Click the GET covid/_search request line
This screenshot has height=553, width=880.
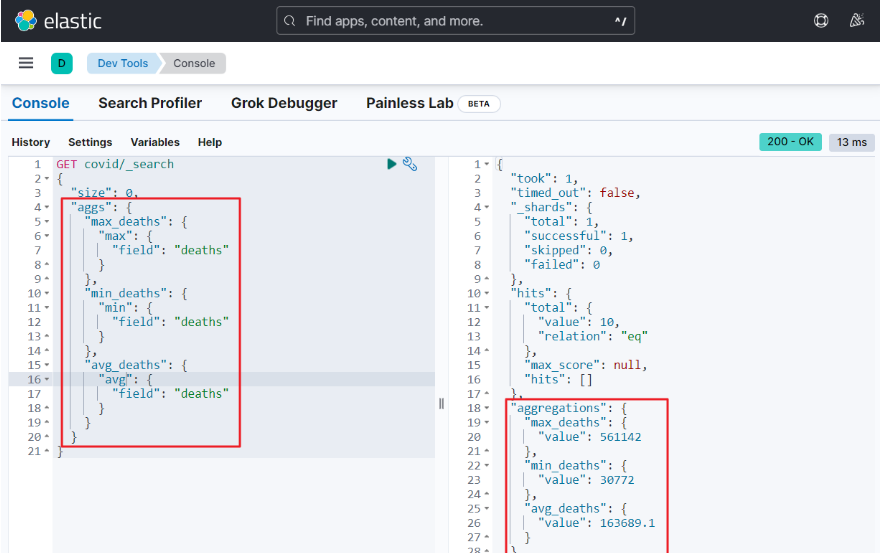(115, 164)
